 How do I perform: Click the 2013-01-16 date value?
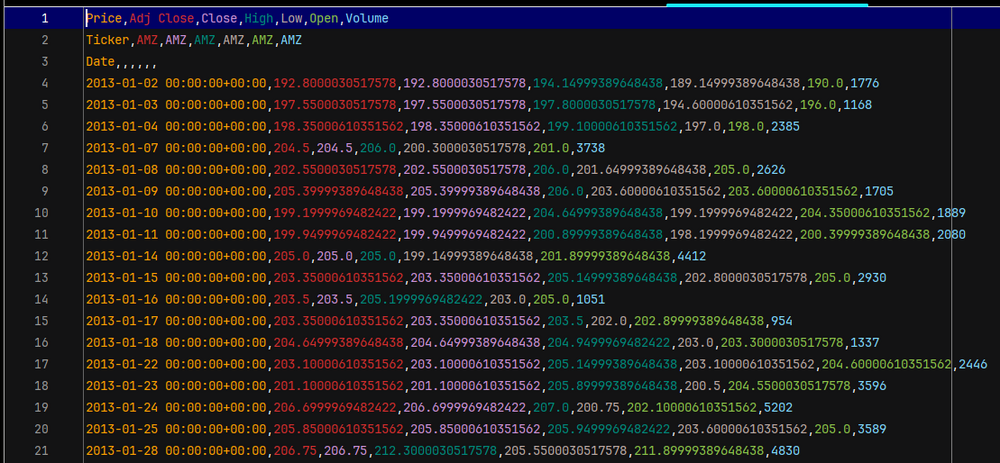pyautogui.click(x=124, y=299)
